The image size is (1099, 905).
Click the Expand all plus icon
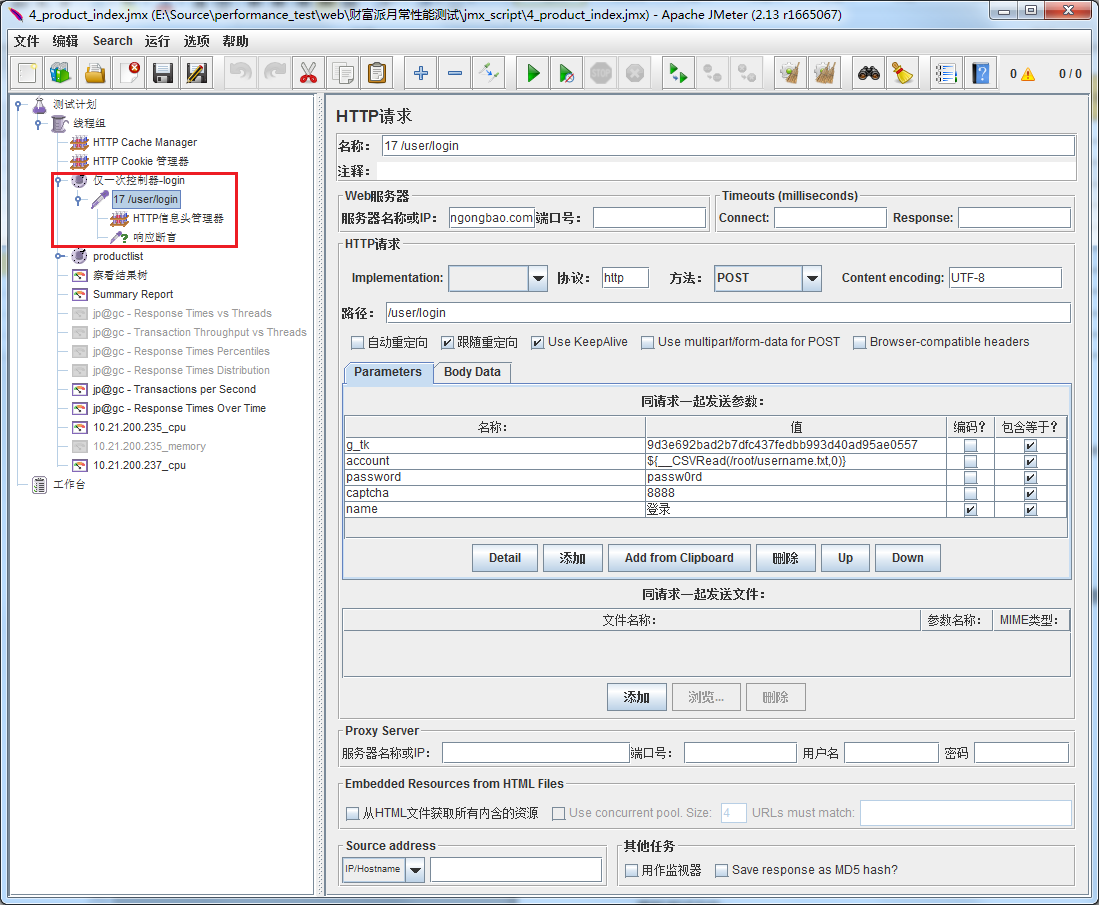pyautogui.click(x=421, y=73)
